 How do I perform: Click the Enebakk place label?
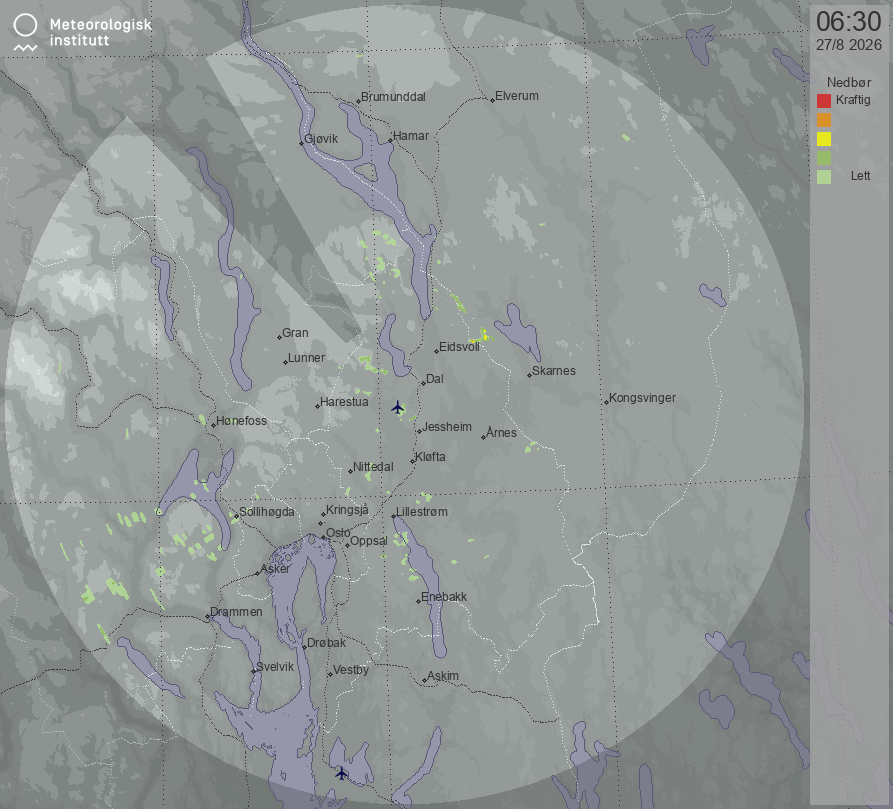(444, 597)
